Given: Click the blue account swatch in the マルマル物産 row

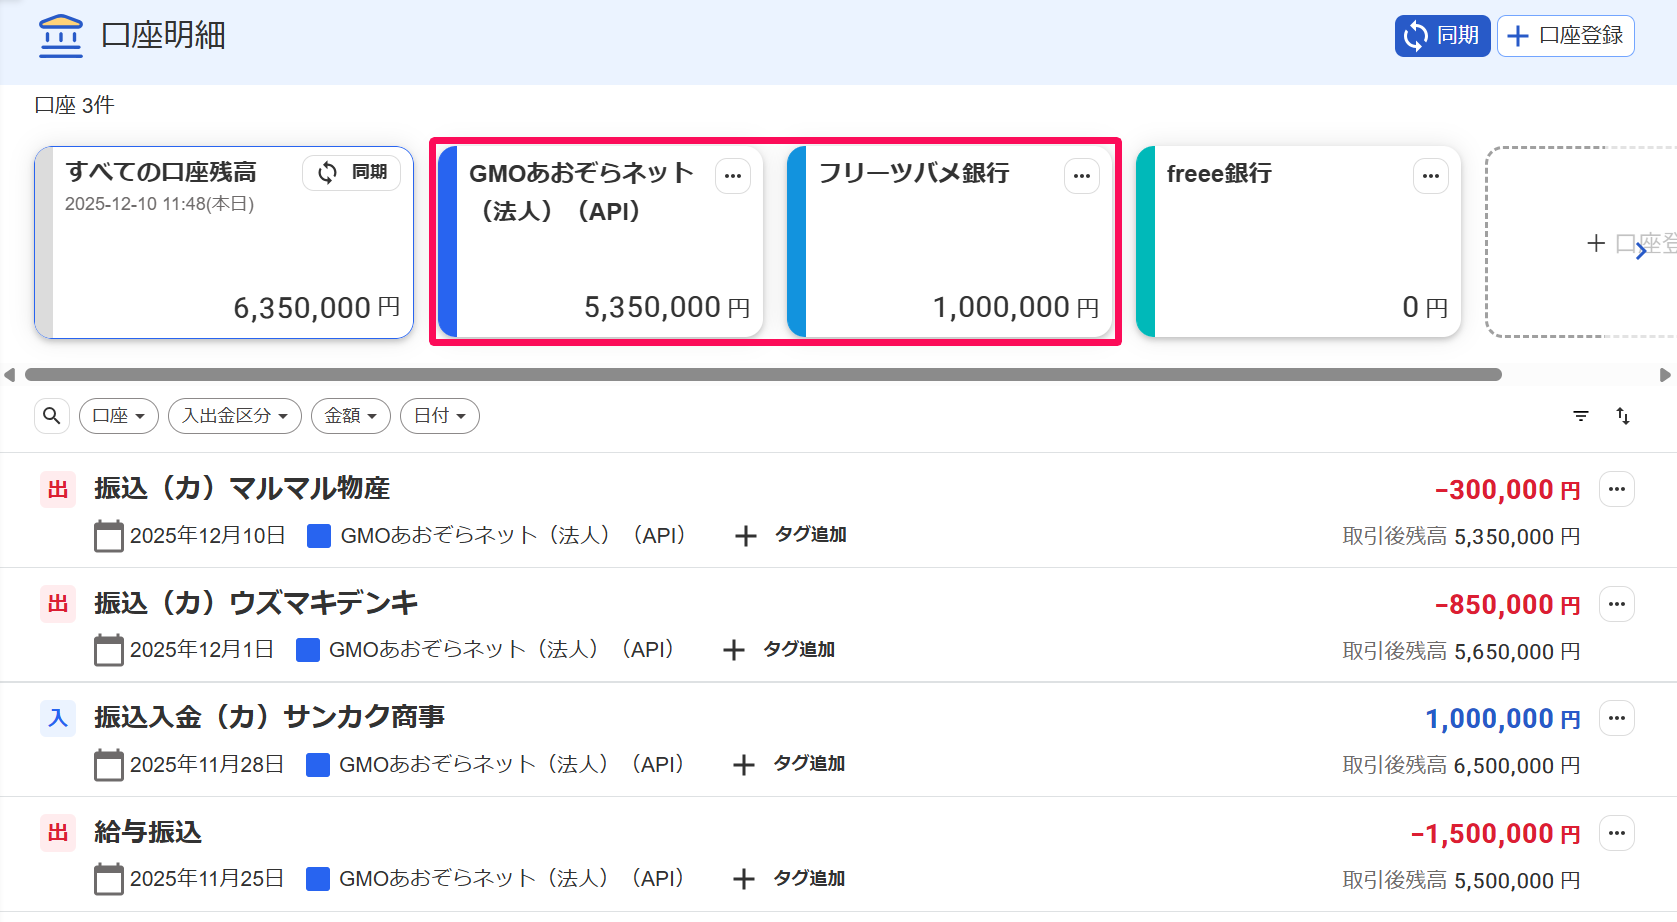Looking at the screenshot, I should [319, 536].
